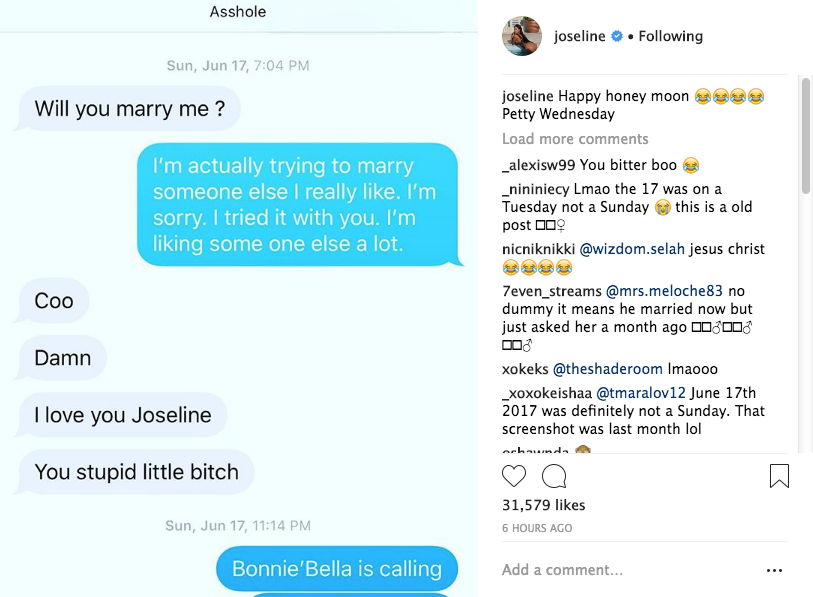Viewport: 813px width, 597px height.
Task: Expand Load more comments
Action: tap(575, 139)
